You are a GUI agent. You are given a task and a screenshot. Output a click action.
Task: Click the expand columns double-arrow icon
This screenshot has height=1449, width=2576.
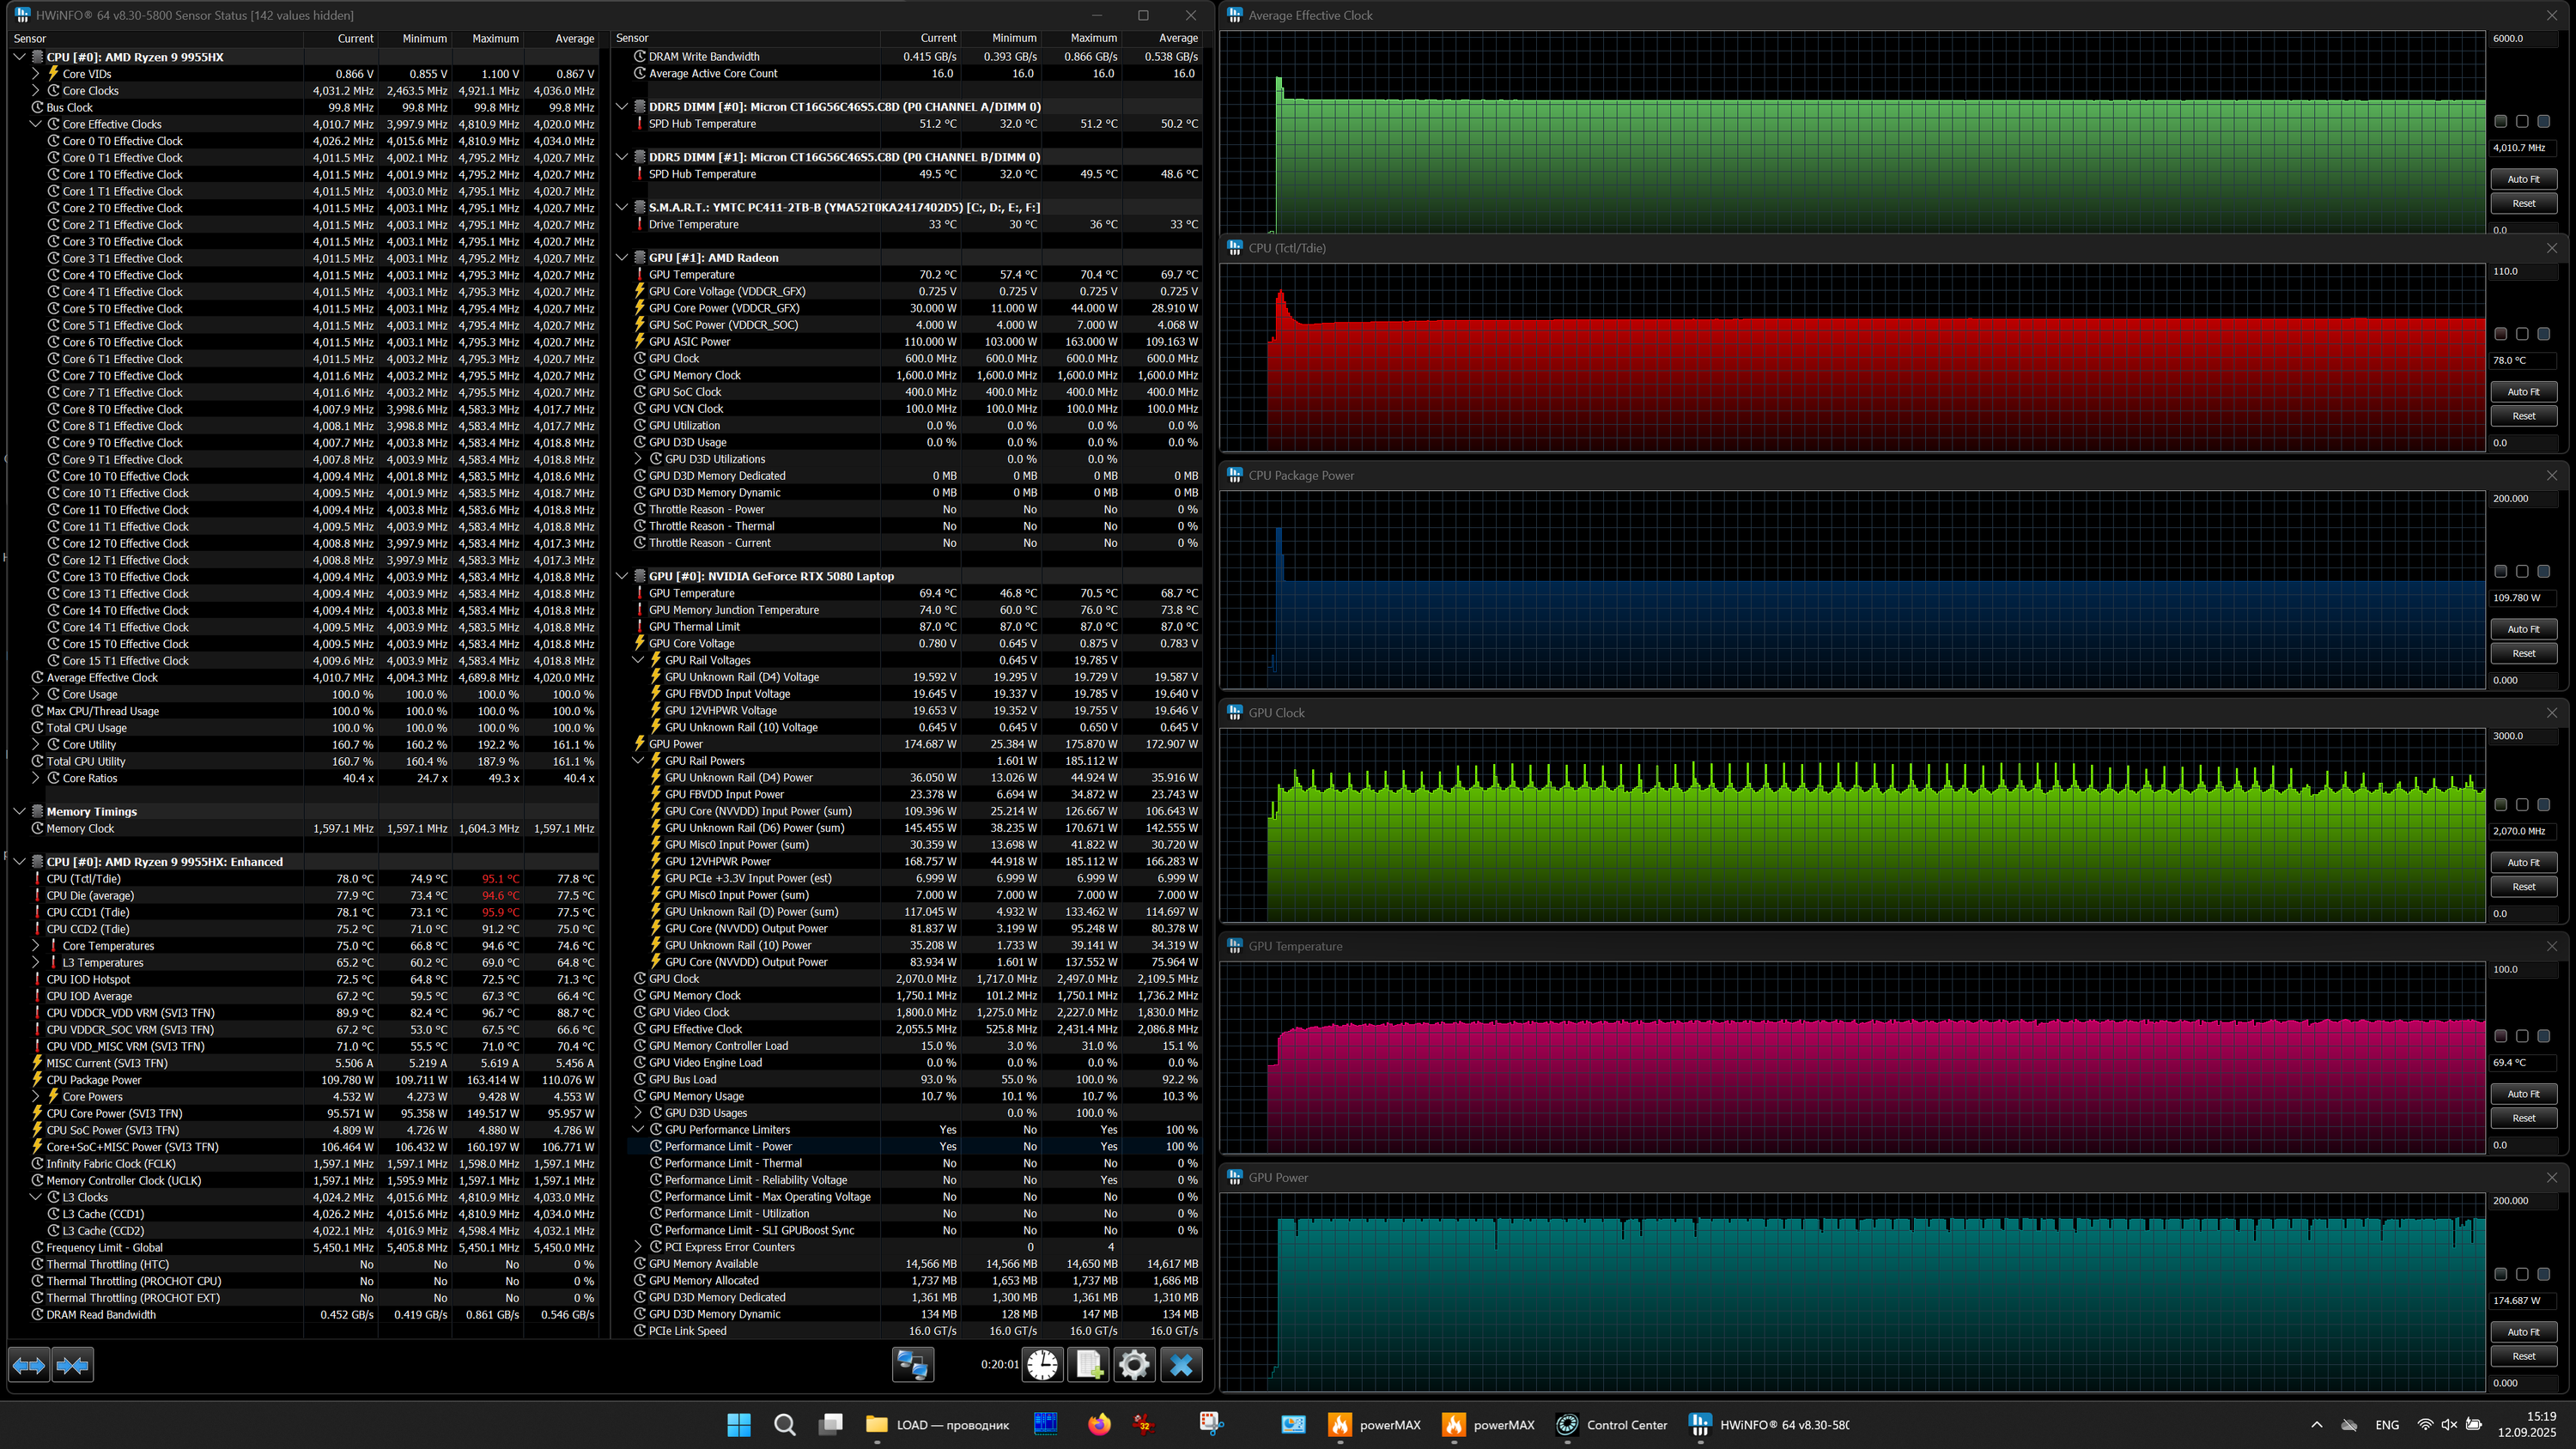point(29,1365)
